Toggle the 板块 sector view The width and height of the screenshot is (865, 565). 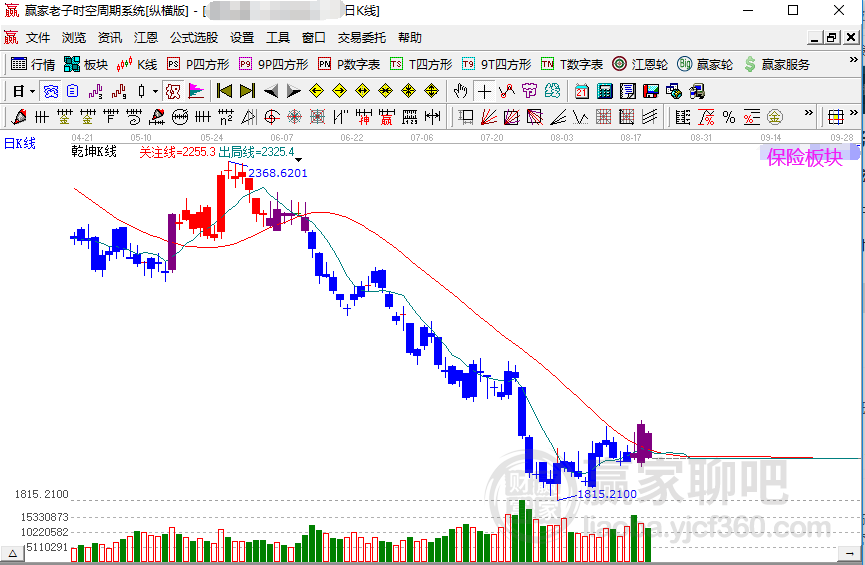tap(86, 65)
